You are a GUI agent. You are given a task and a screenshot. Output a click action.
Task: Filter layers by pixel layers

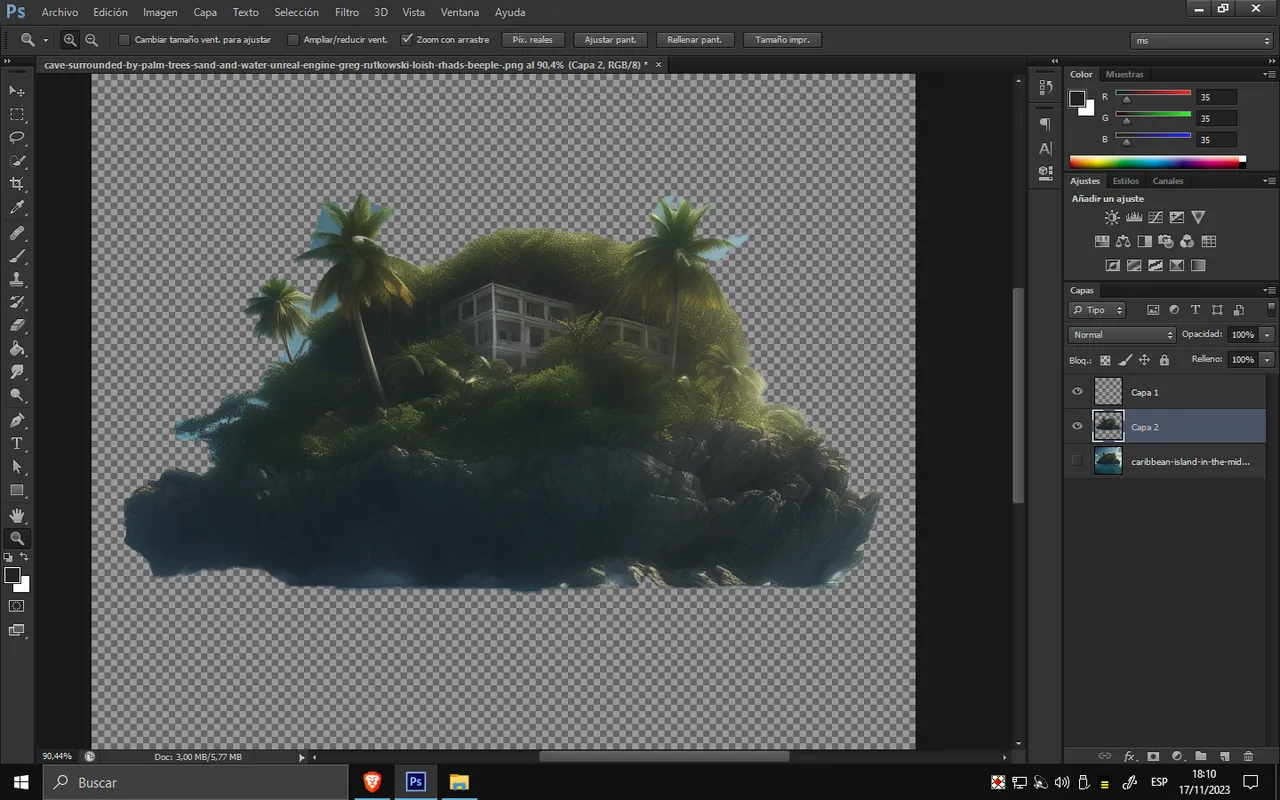point(1153,310)
